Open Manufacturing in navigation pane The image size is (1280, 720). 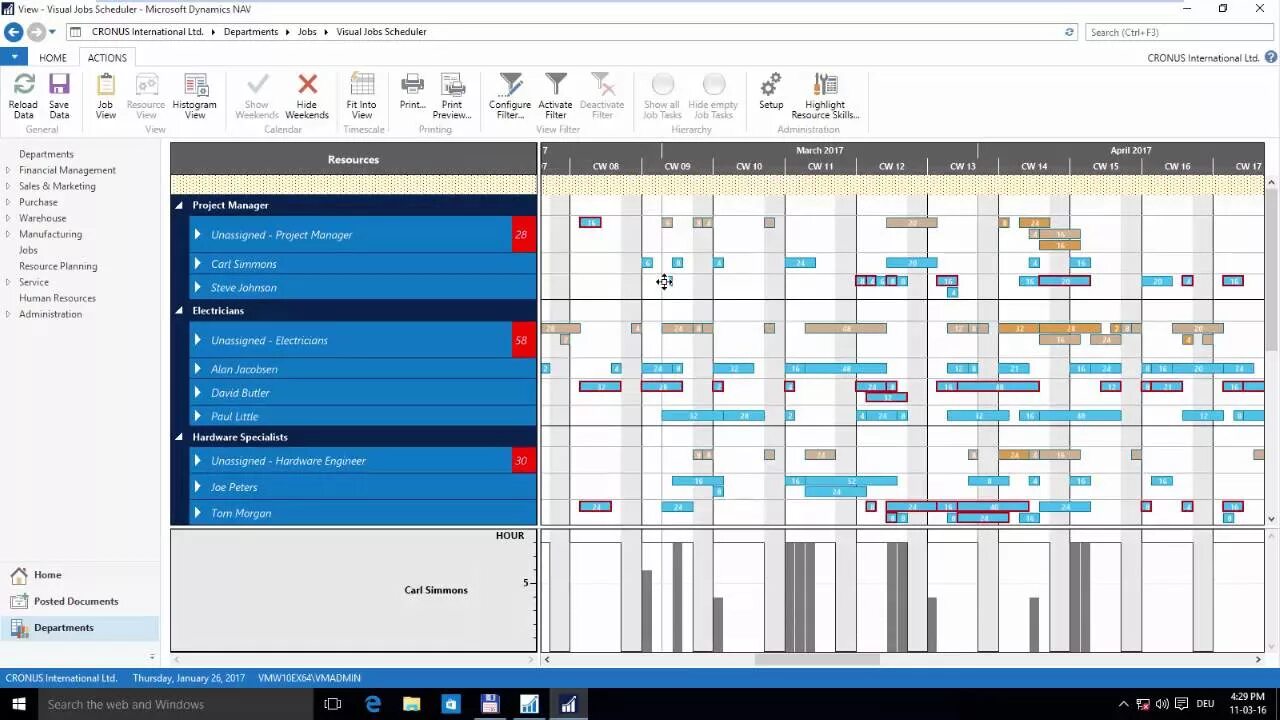coord(50,234)
